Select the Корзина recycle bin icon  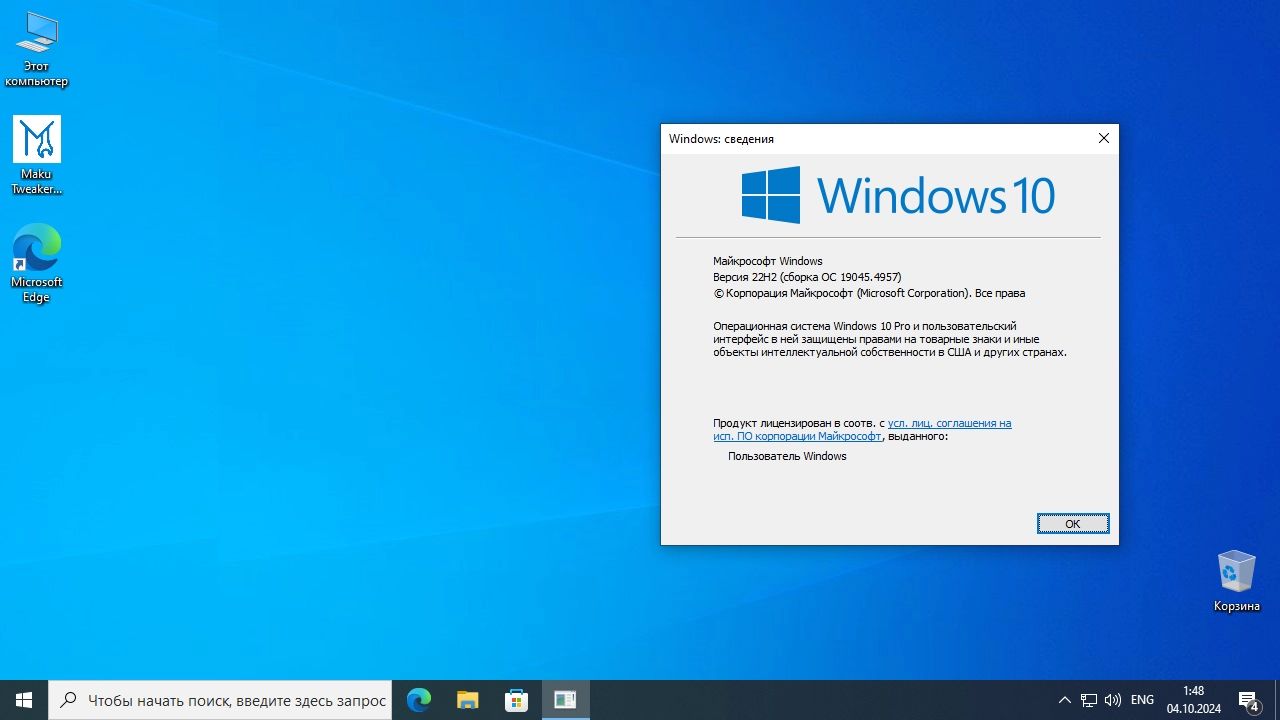[x=1236, y=581]
